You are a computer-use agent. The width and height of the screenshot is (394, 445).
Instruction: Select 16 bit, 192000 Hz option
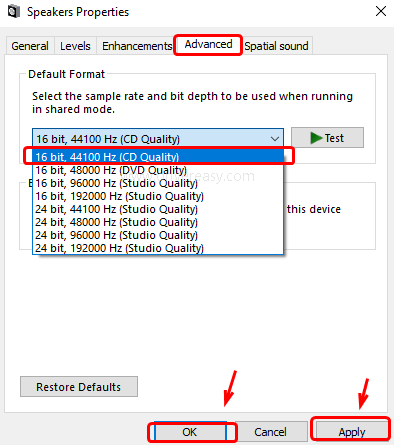[158, 196]
